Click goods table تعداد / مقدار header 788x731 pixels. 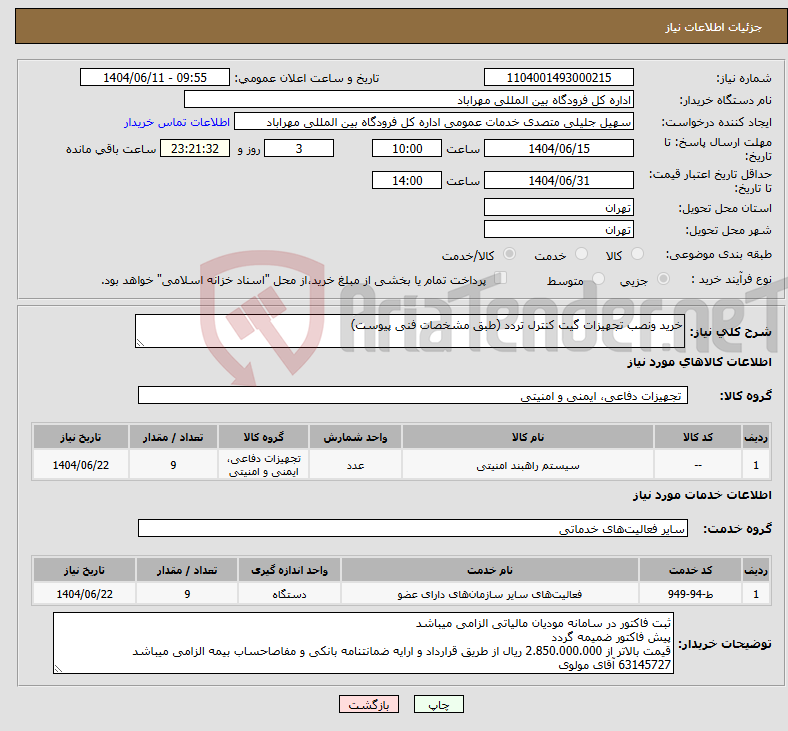tap(173, 437)
